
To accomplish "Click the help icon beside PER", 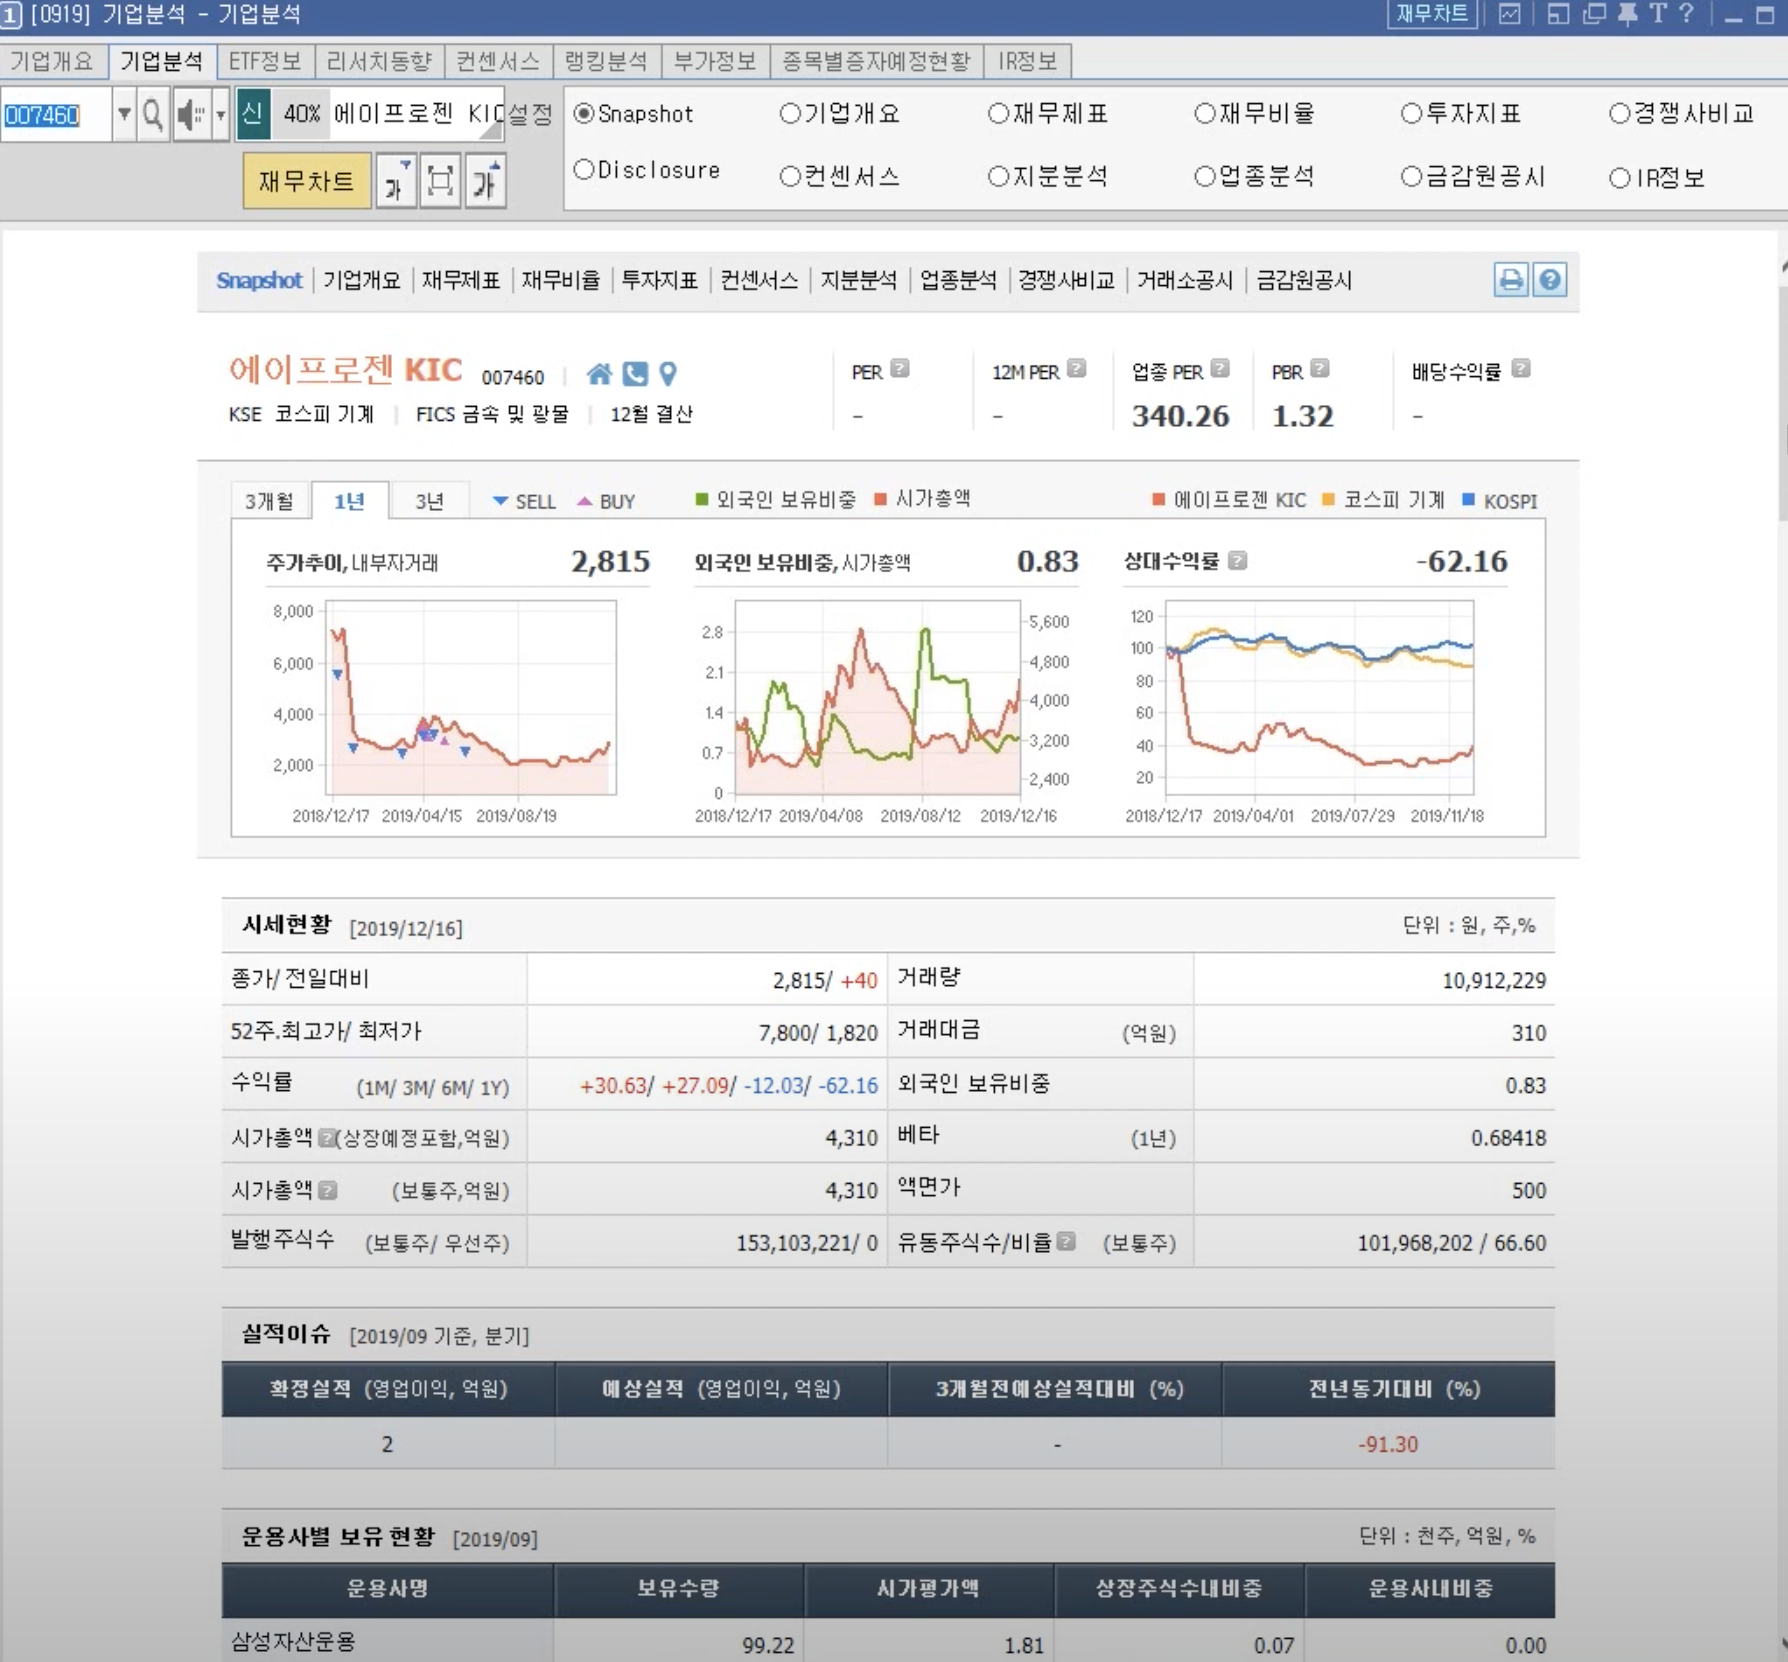I will [x=900, y=369].
